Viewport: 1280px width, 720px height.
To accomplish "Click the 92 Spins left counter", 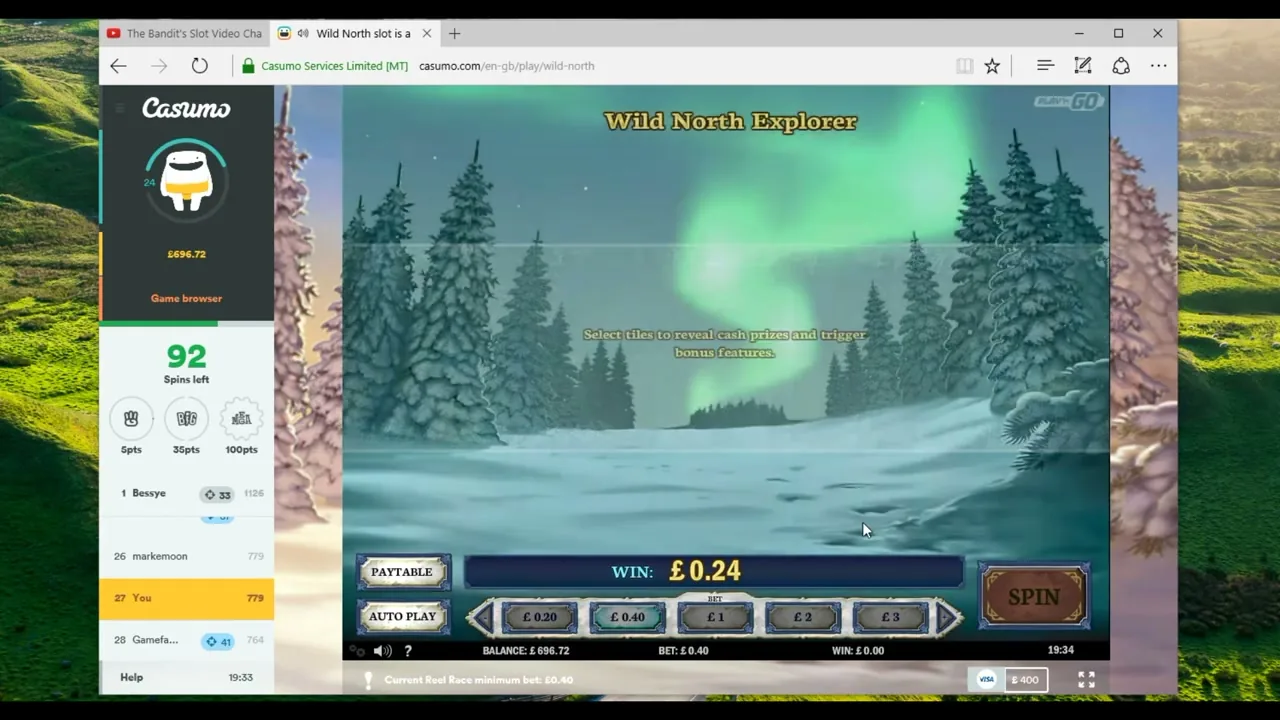I will click(186, 363).
